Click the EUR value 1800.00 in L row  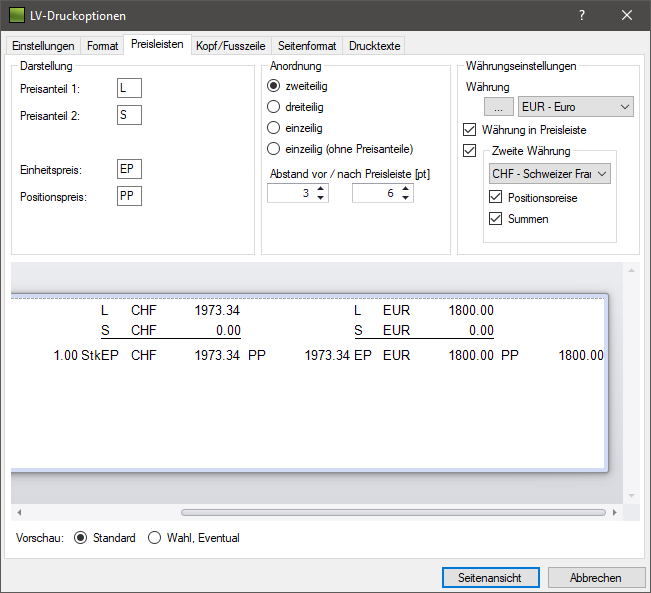tap(471, 310)
